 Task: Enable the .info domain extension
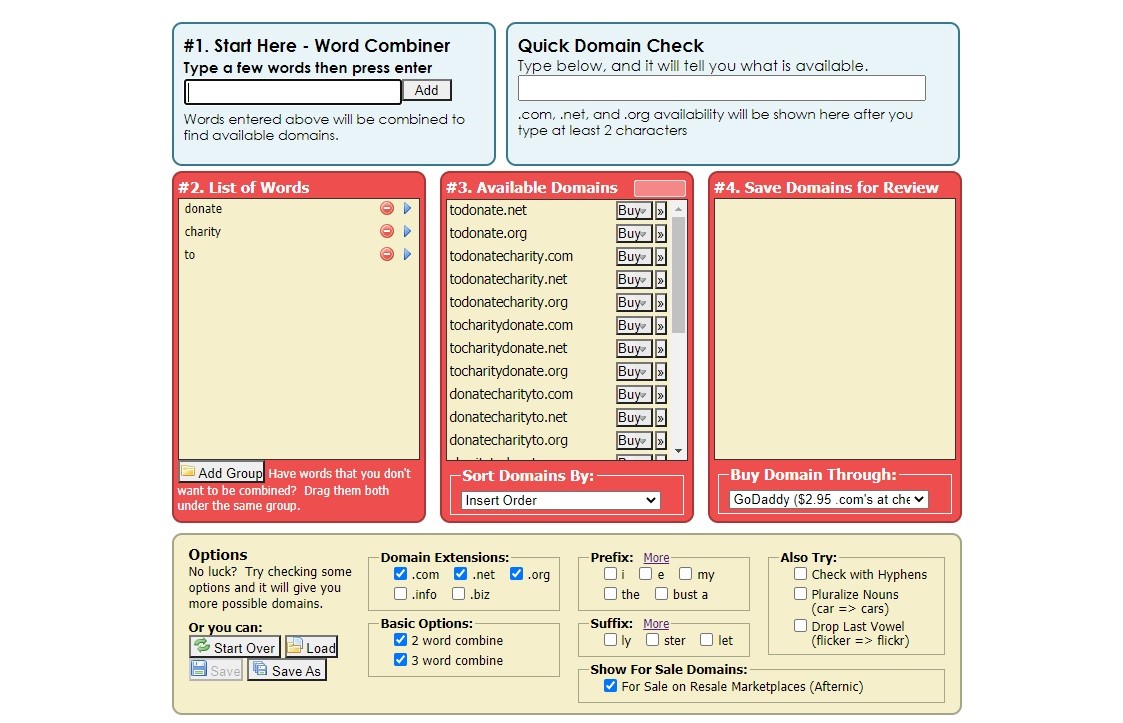400,594
